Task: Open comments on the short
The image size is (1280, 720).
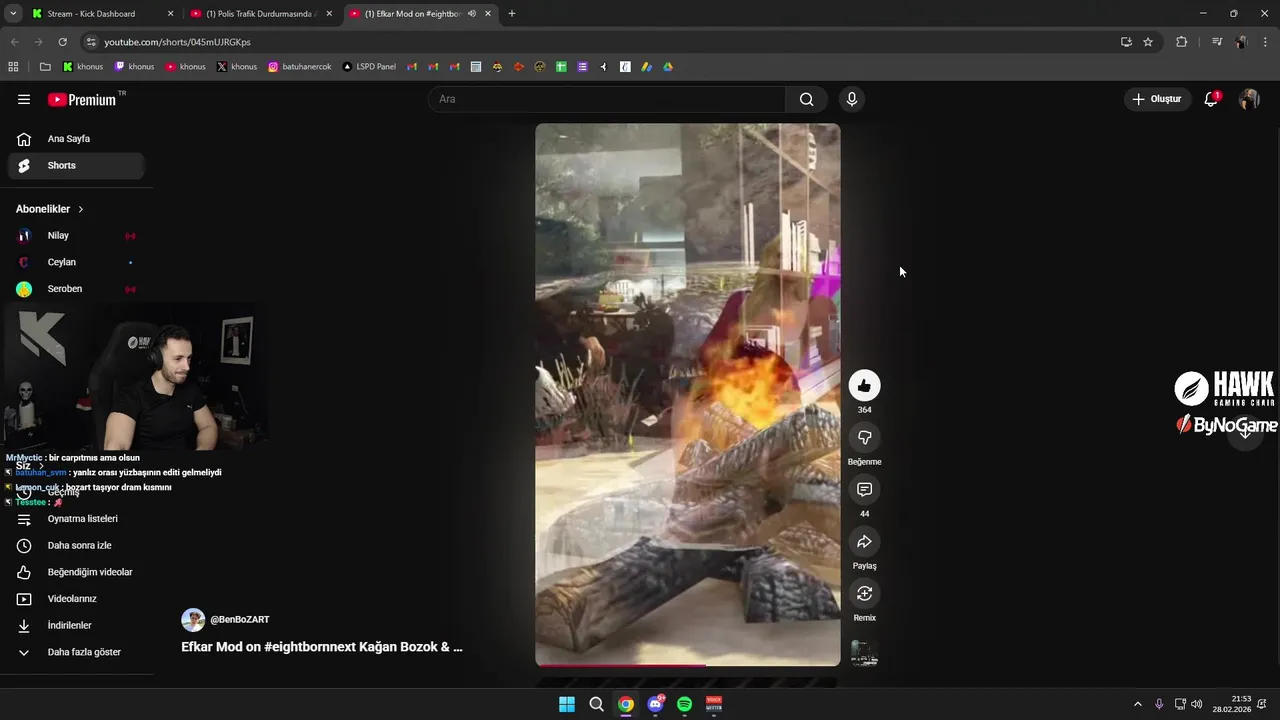Action: tap(864, 490)
